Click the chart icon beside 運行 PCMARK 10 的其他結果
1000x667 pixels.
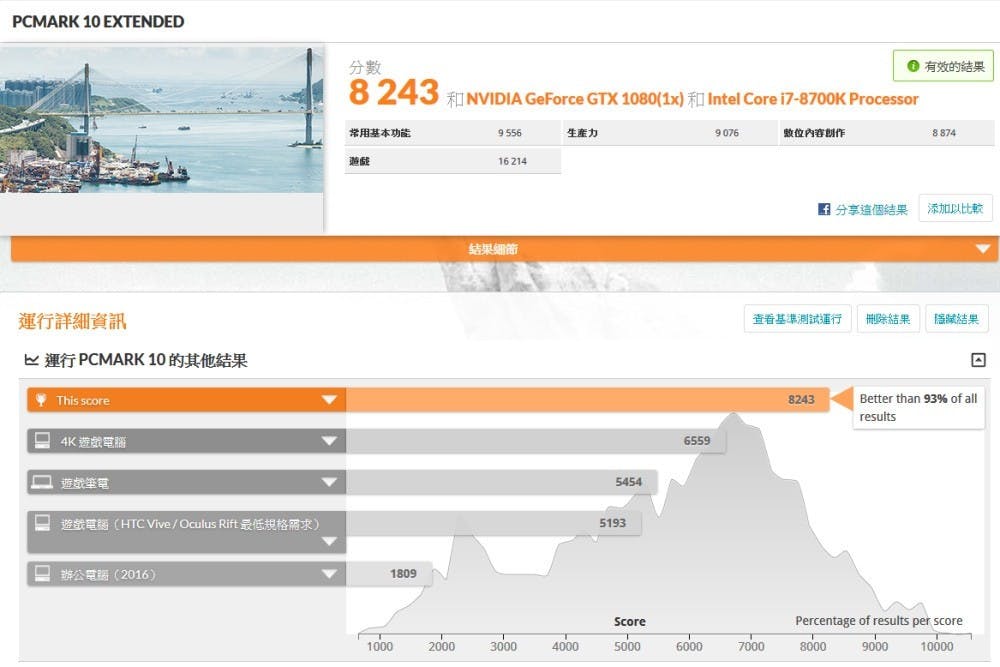coord(31,360)
